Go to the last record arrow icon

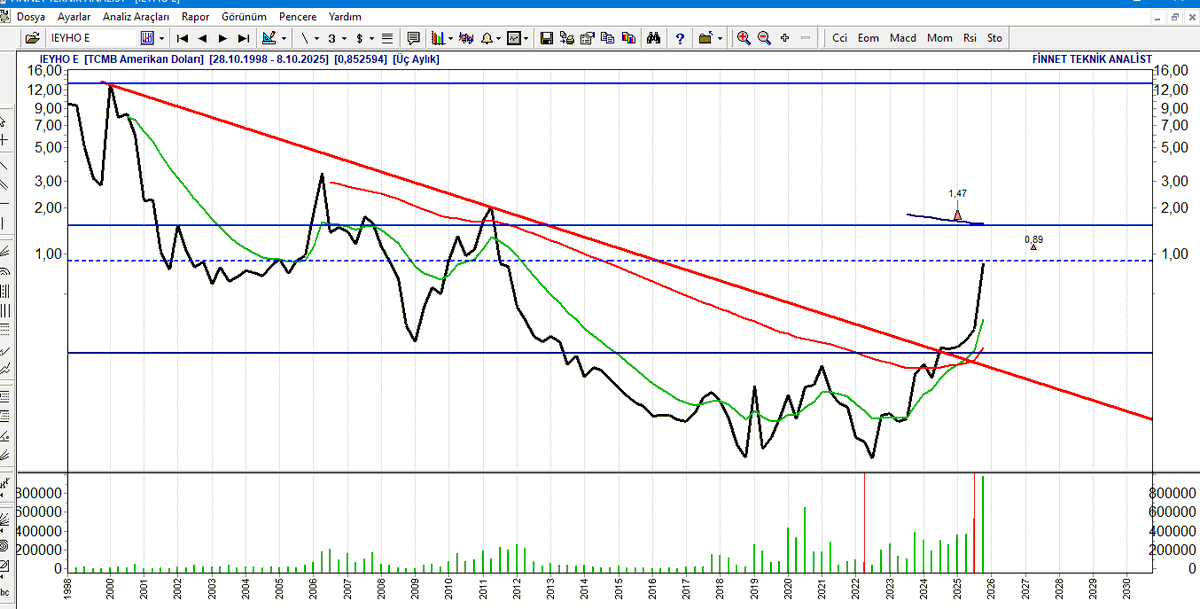[x=243, y=38]
